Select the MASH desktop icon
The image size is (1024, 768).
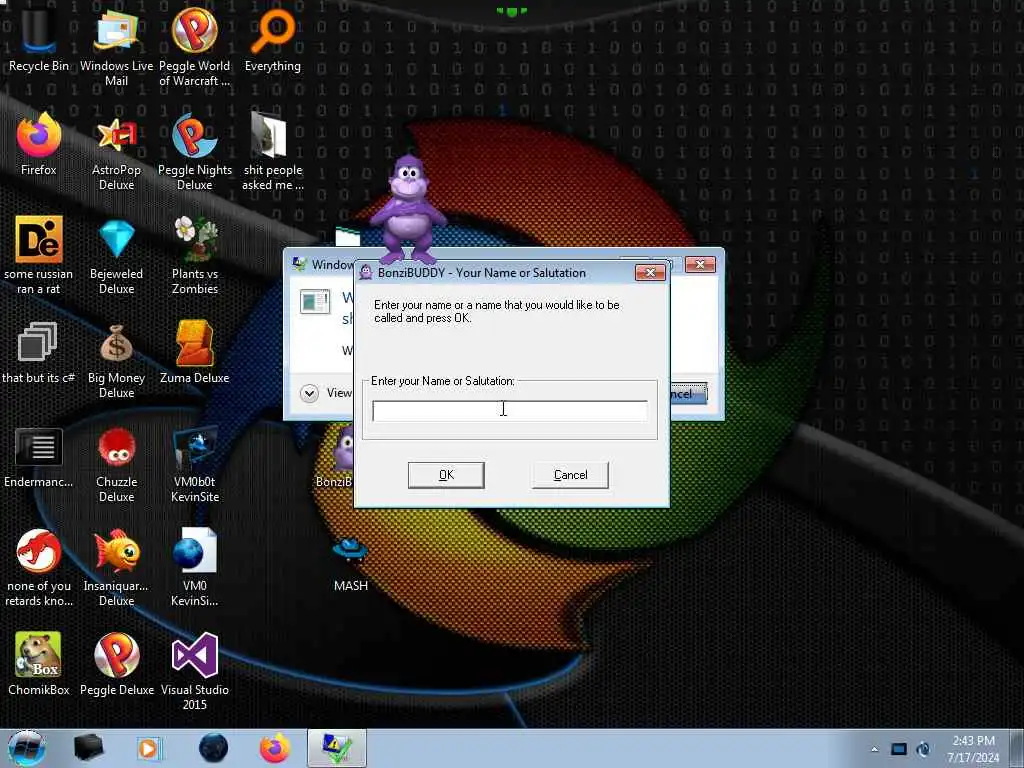coord(351,563)
